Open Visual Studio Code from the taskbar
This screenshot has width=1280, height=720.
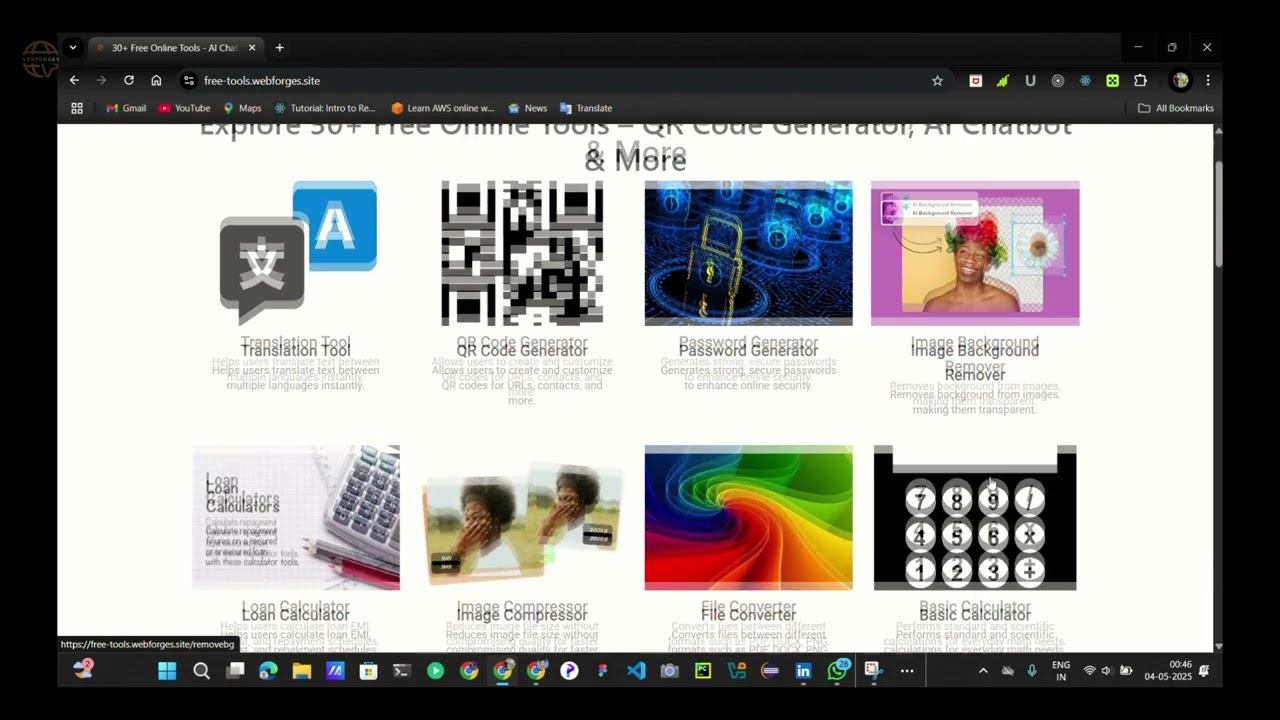[x=636, y=671]
